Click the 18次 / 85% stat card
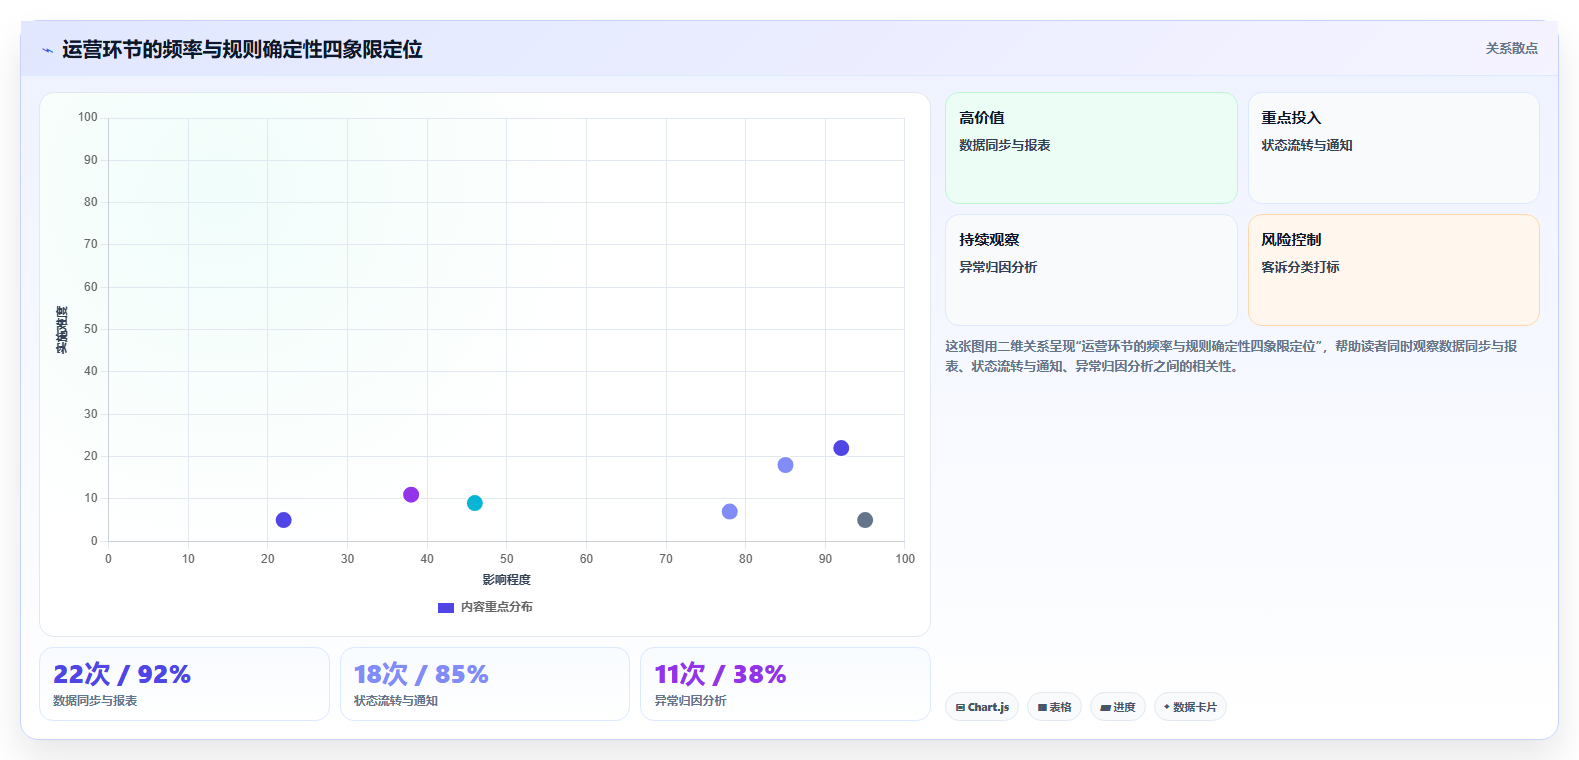Image resolution: width=1579 pixels, height=760 pixels. [485, 684]
